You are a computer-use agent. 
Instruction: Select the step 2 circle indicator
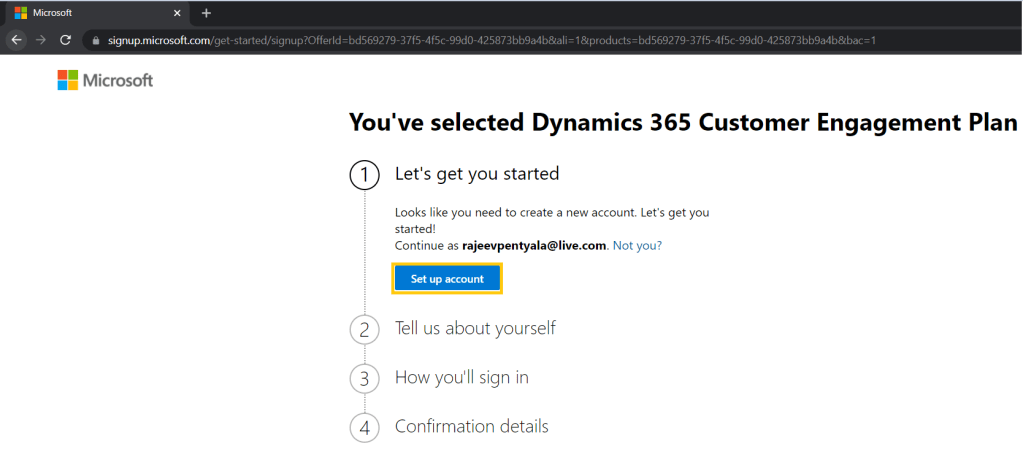pyautogui.click(x=364, y=329)
